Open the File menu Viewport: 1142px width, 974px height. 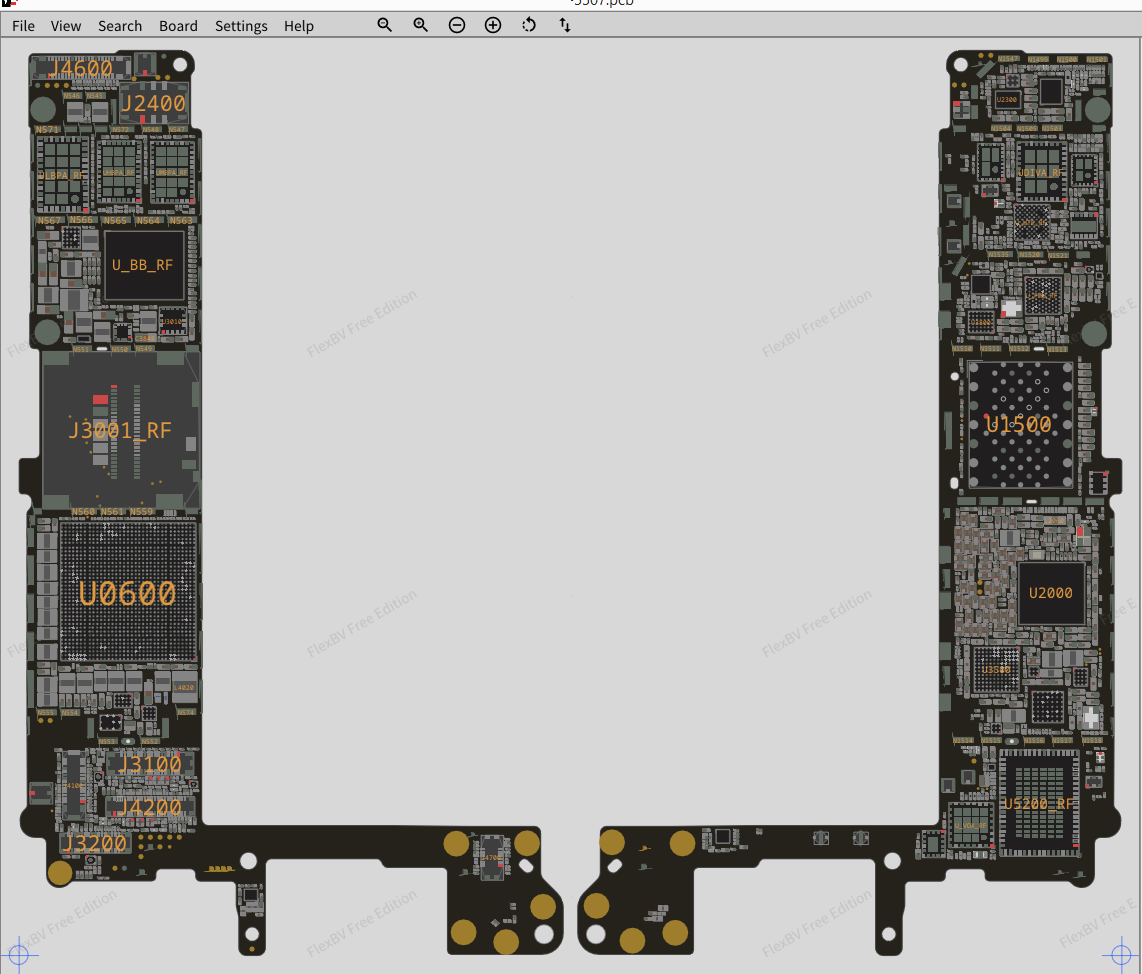23,26
